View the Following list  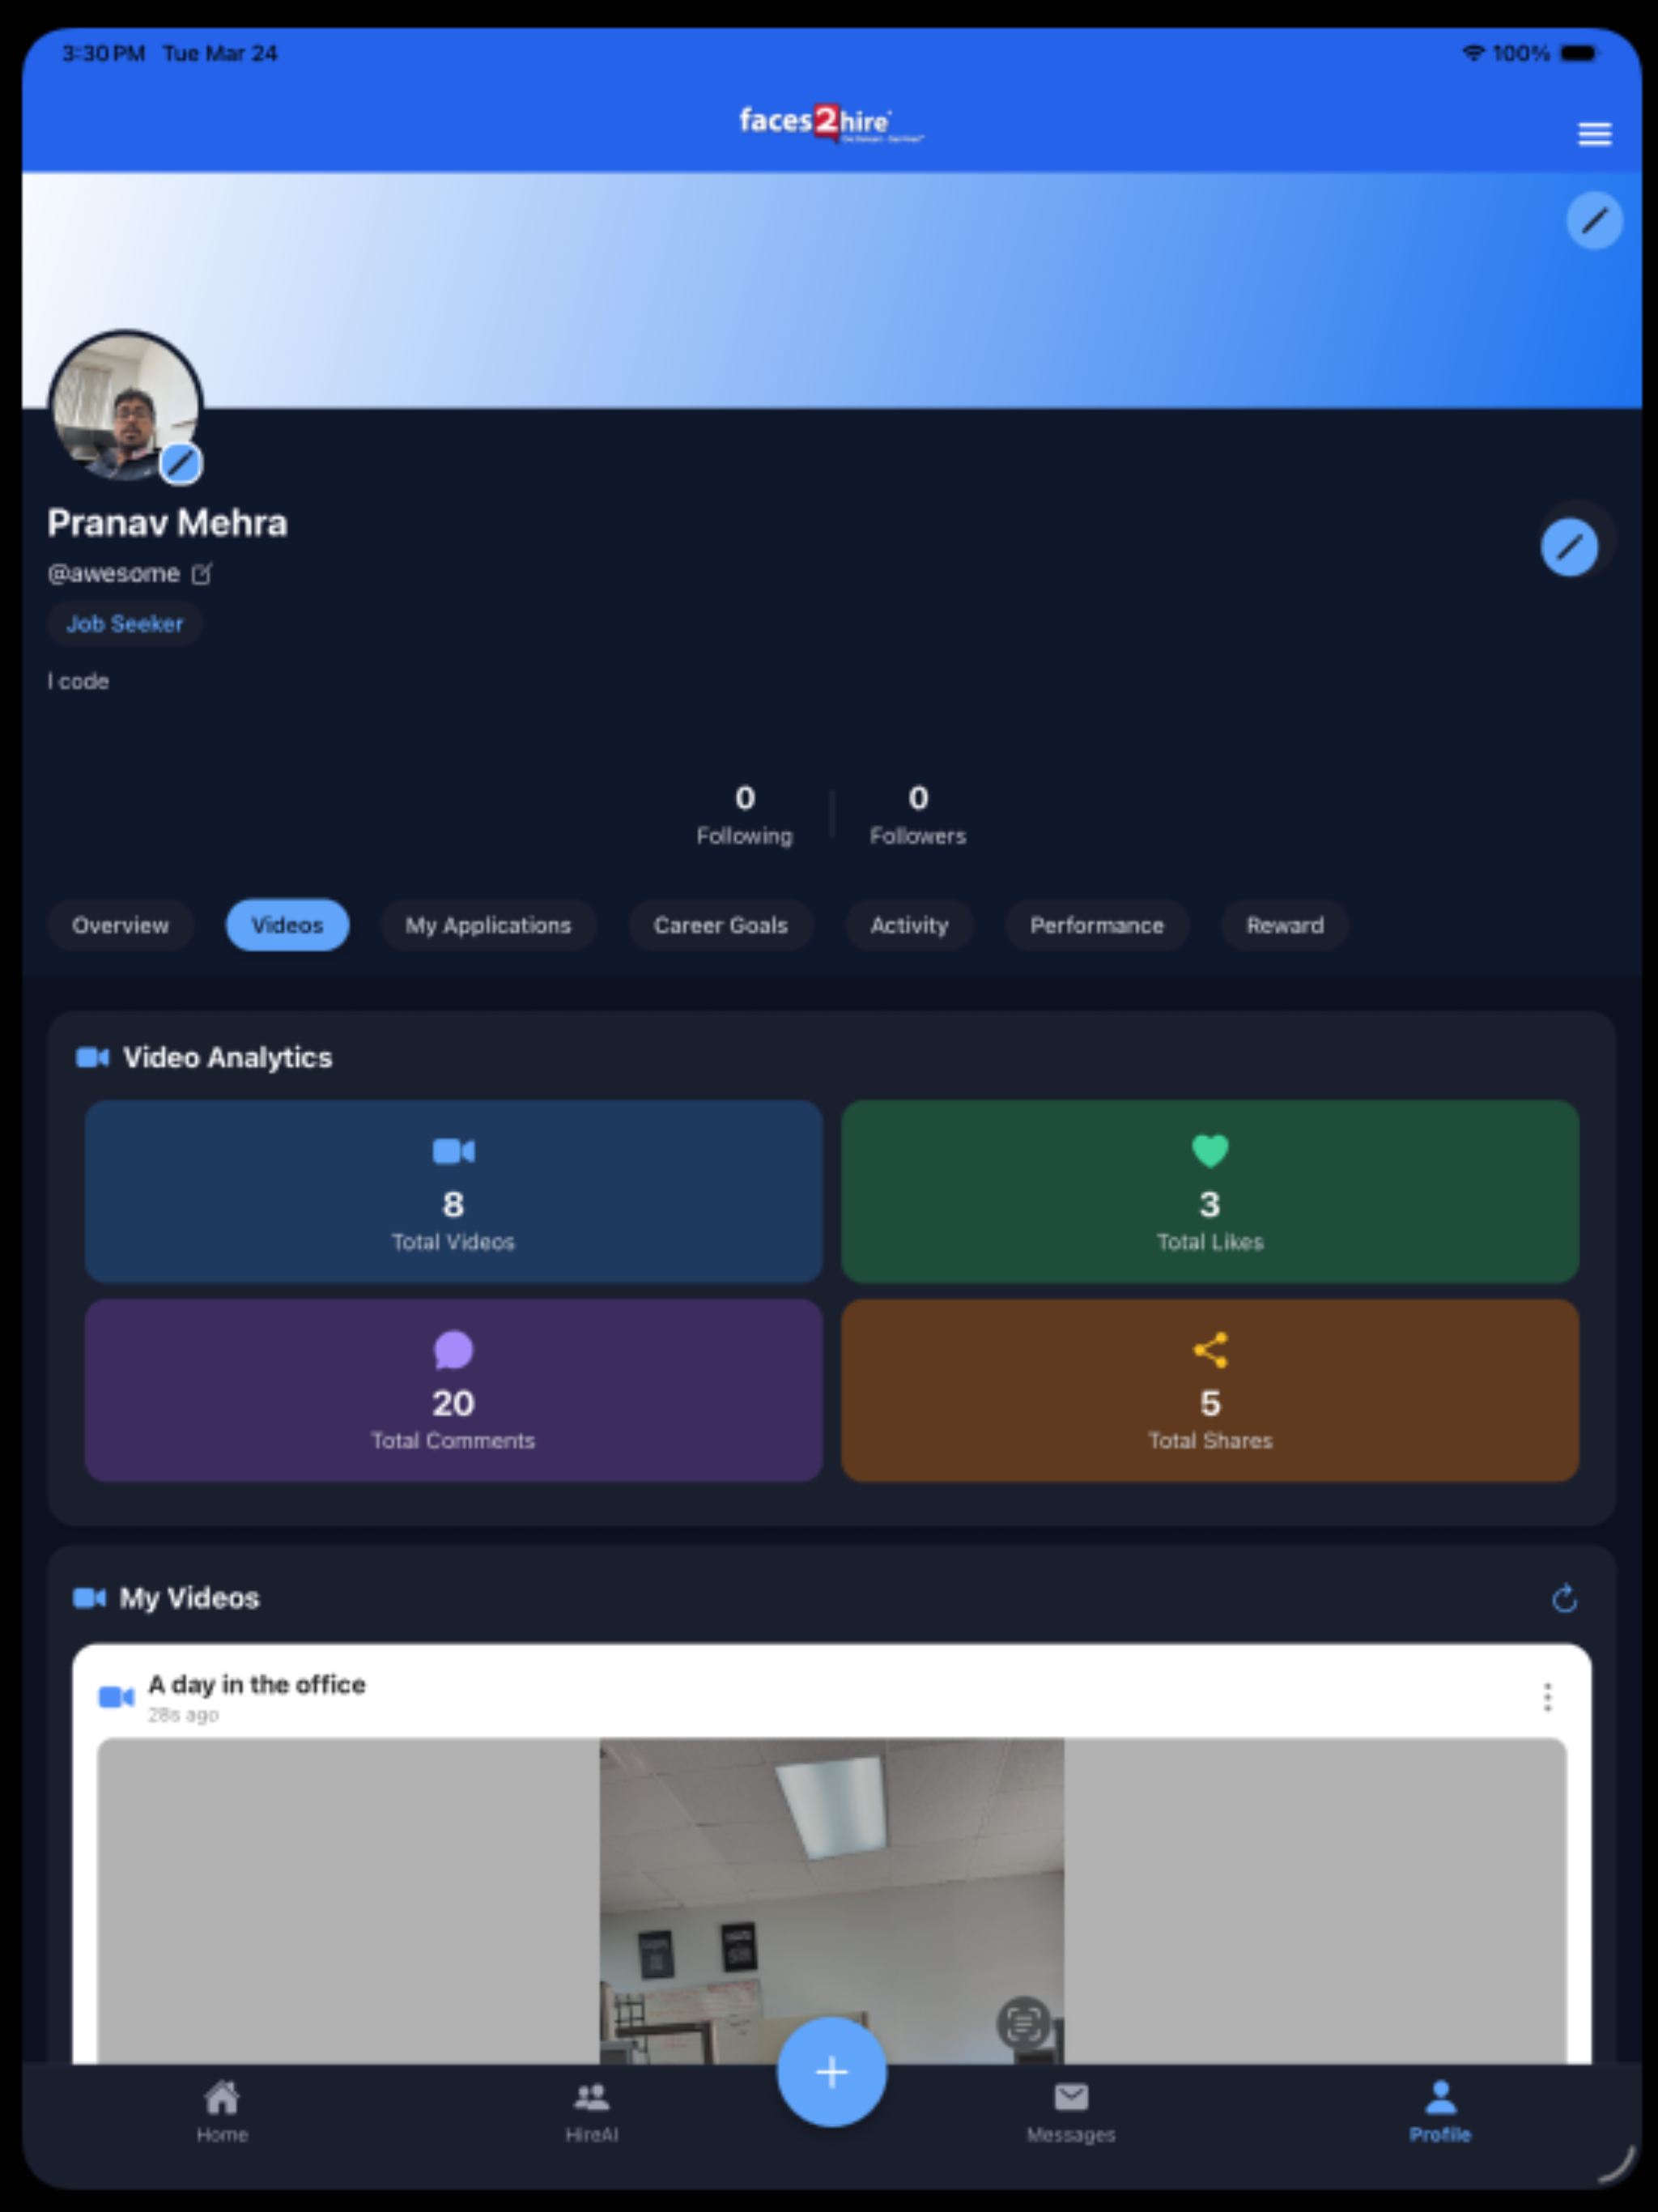(x=744, y=815)
